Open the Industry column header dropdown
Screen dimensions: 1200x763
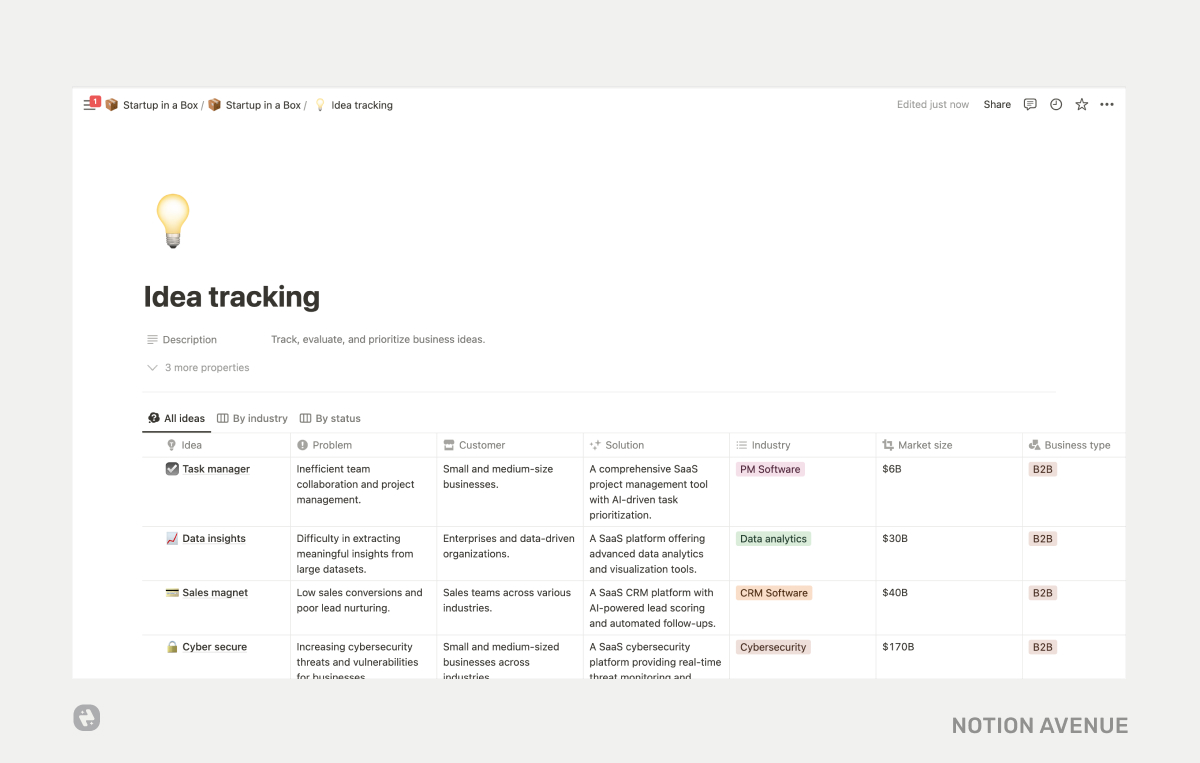766,445
